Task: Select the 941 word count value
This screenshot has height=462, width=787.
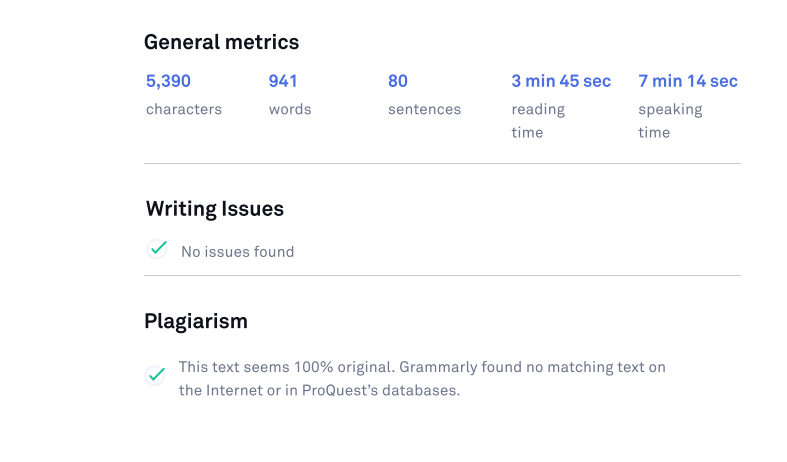Action: coord(283,81)
